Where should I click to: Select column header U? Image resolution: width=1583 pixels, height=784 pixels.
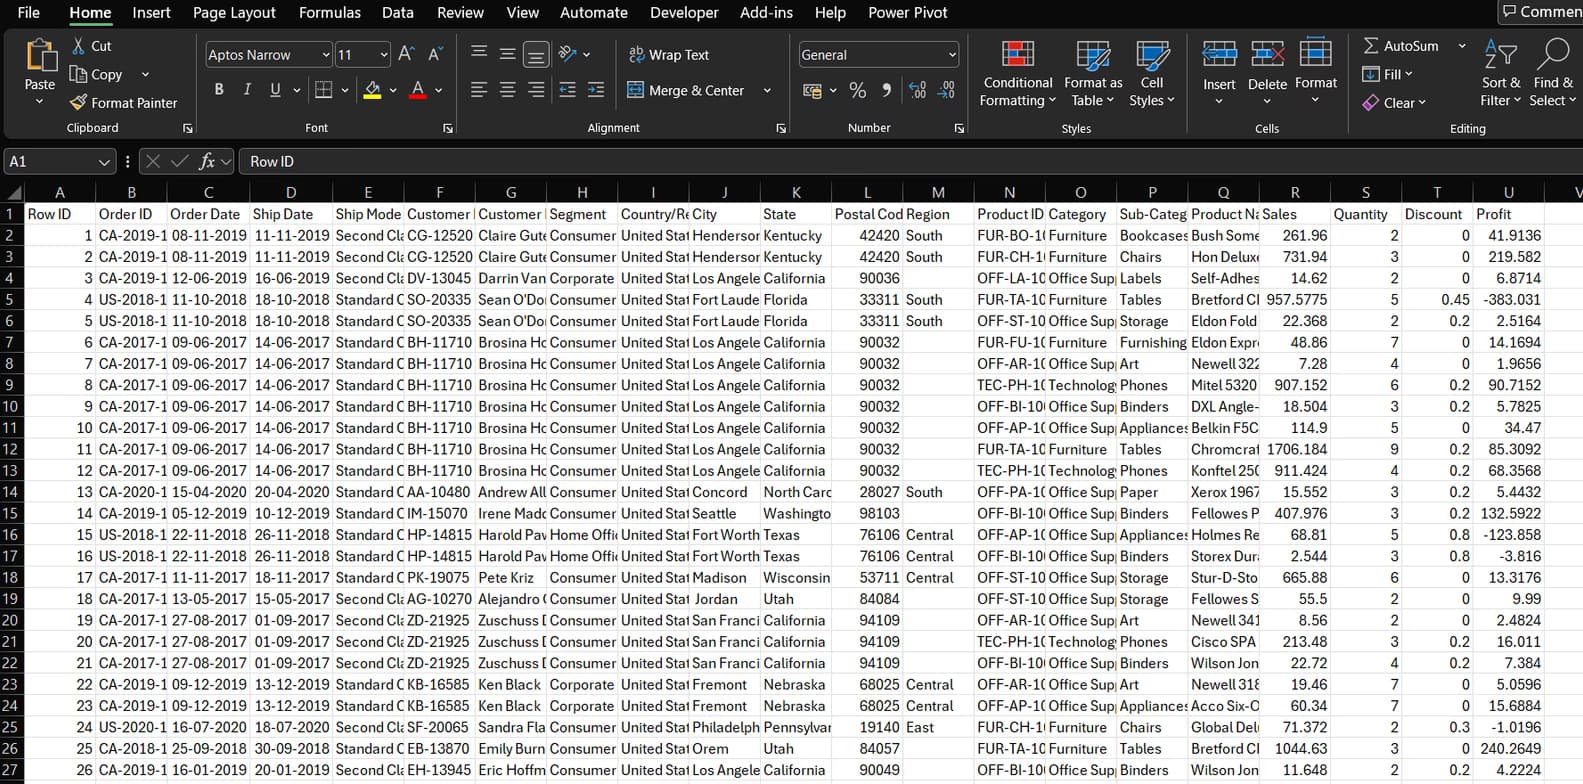click(1508, 192)
